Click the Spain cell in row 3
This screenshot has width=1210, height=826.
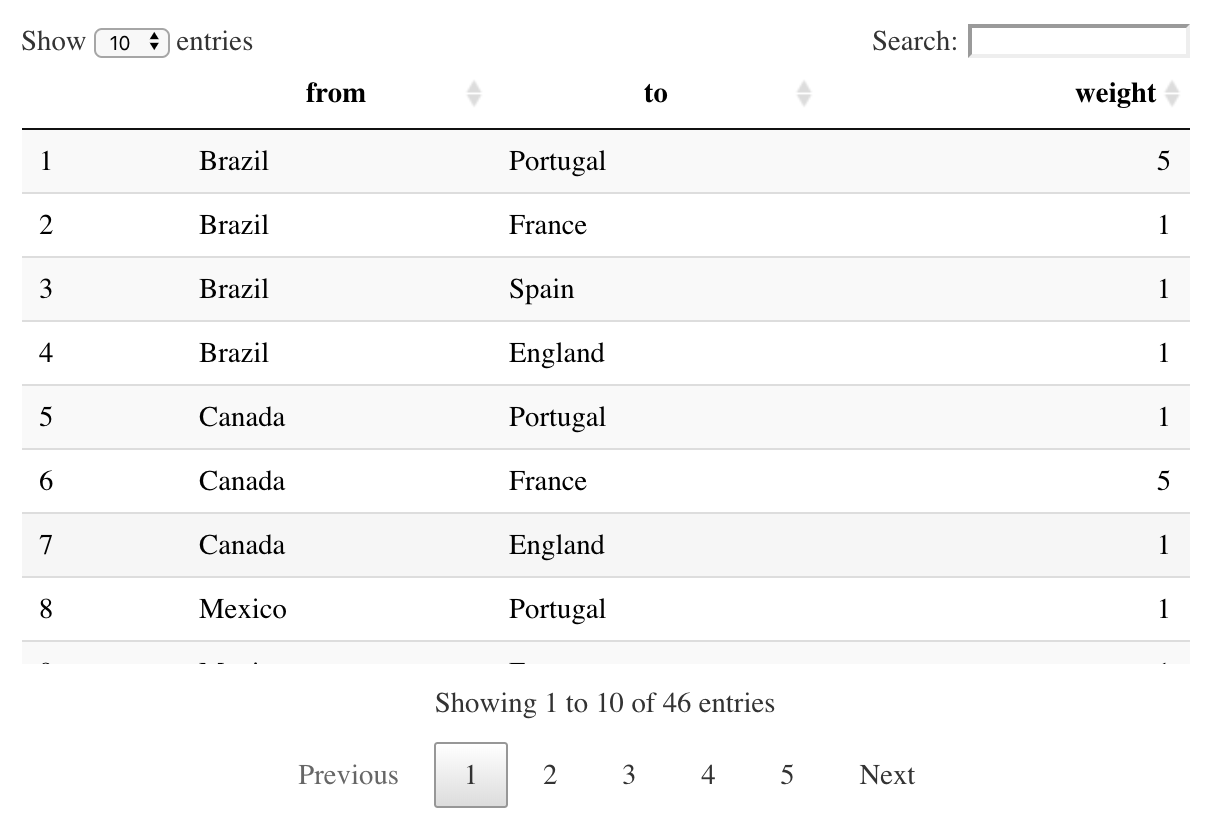(x=541, y=289)
